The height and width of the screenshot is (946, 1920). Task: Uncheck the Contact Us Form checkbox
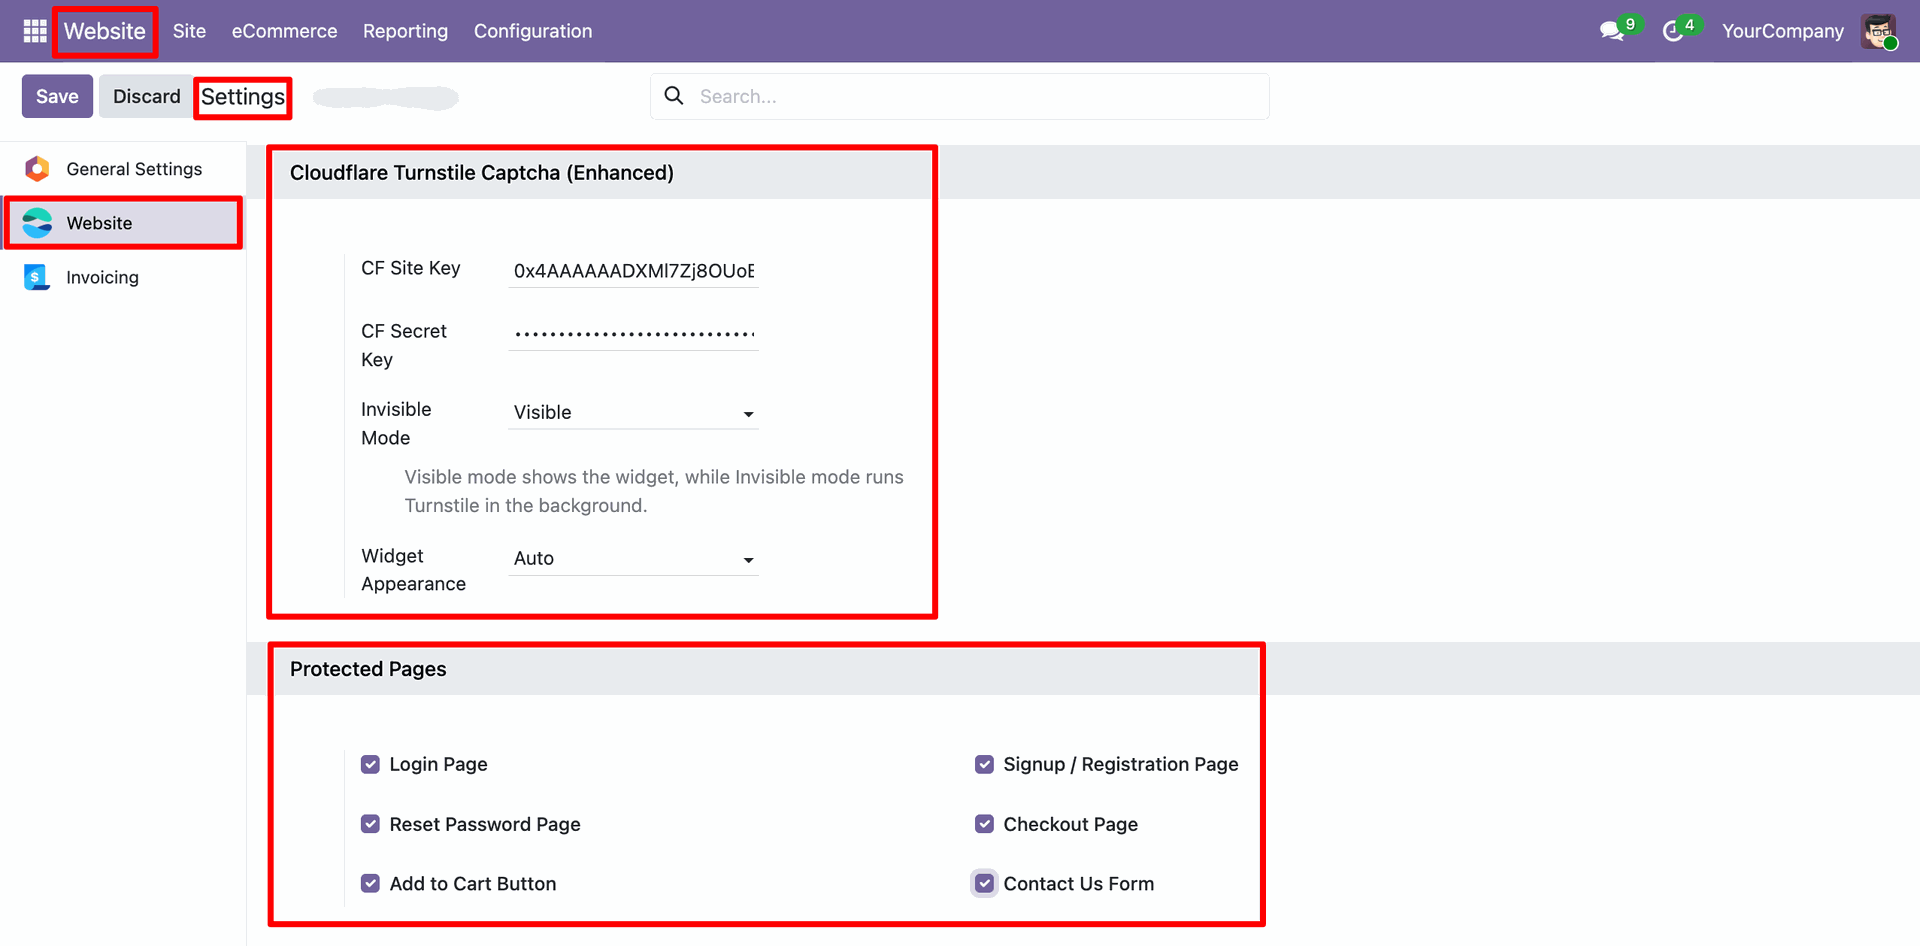click(984, 883)
